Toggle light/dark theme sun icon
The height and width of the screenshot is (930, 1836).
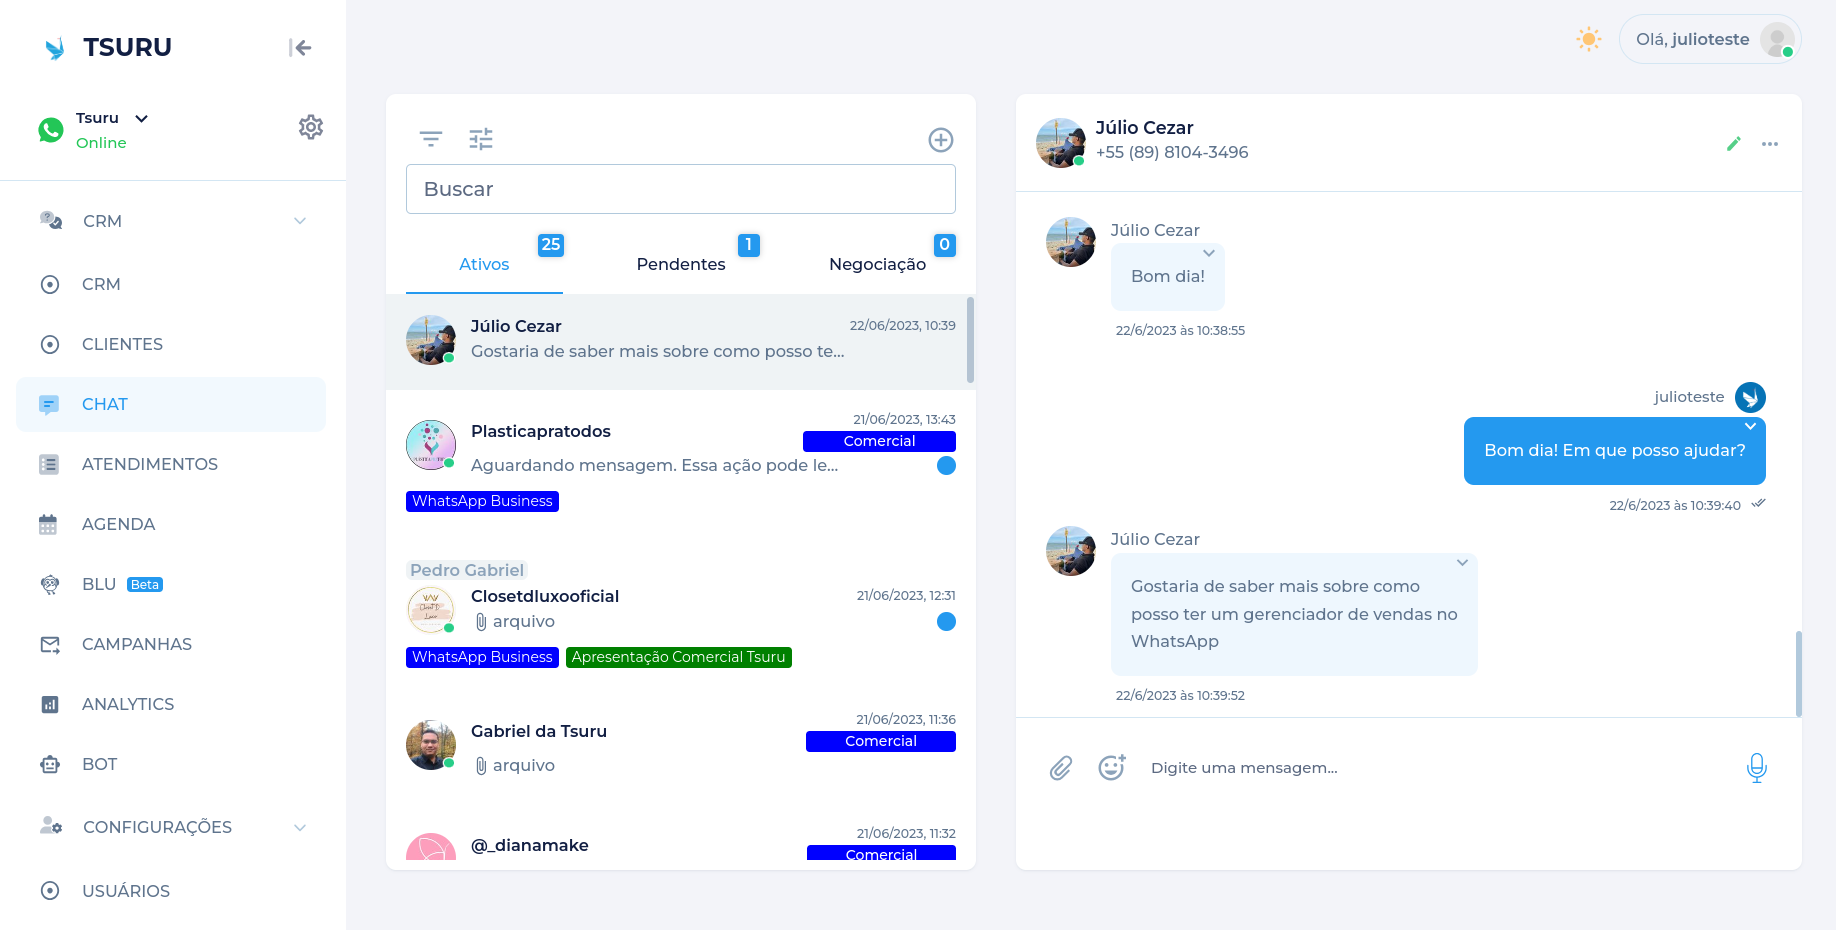(x=1588, y=40)
